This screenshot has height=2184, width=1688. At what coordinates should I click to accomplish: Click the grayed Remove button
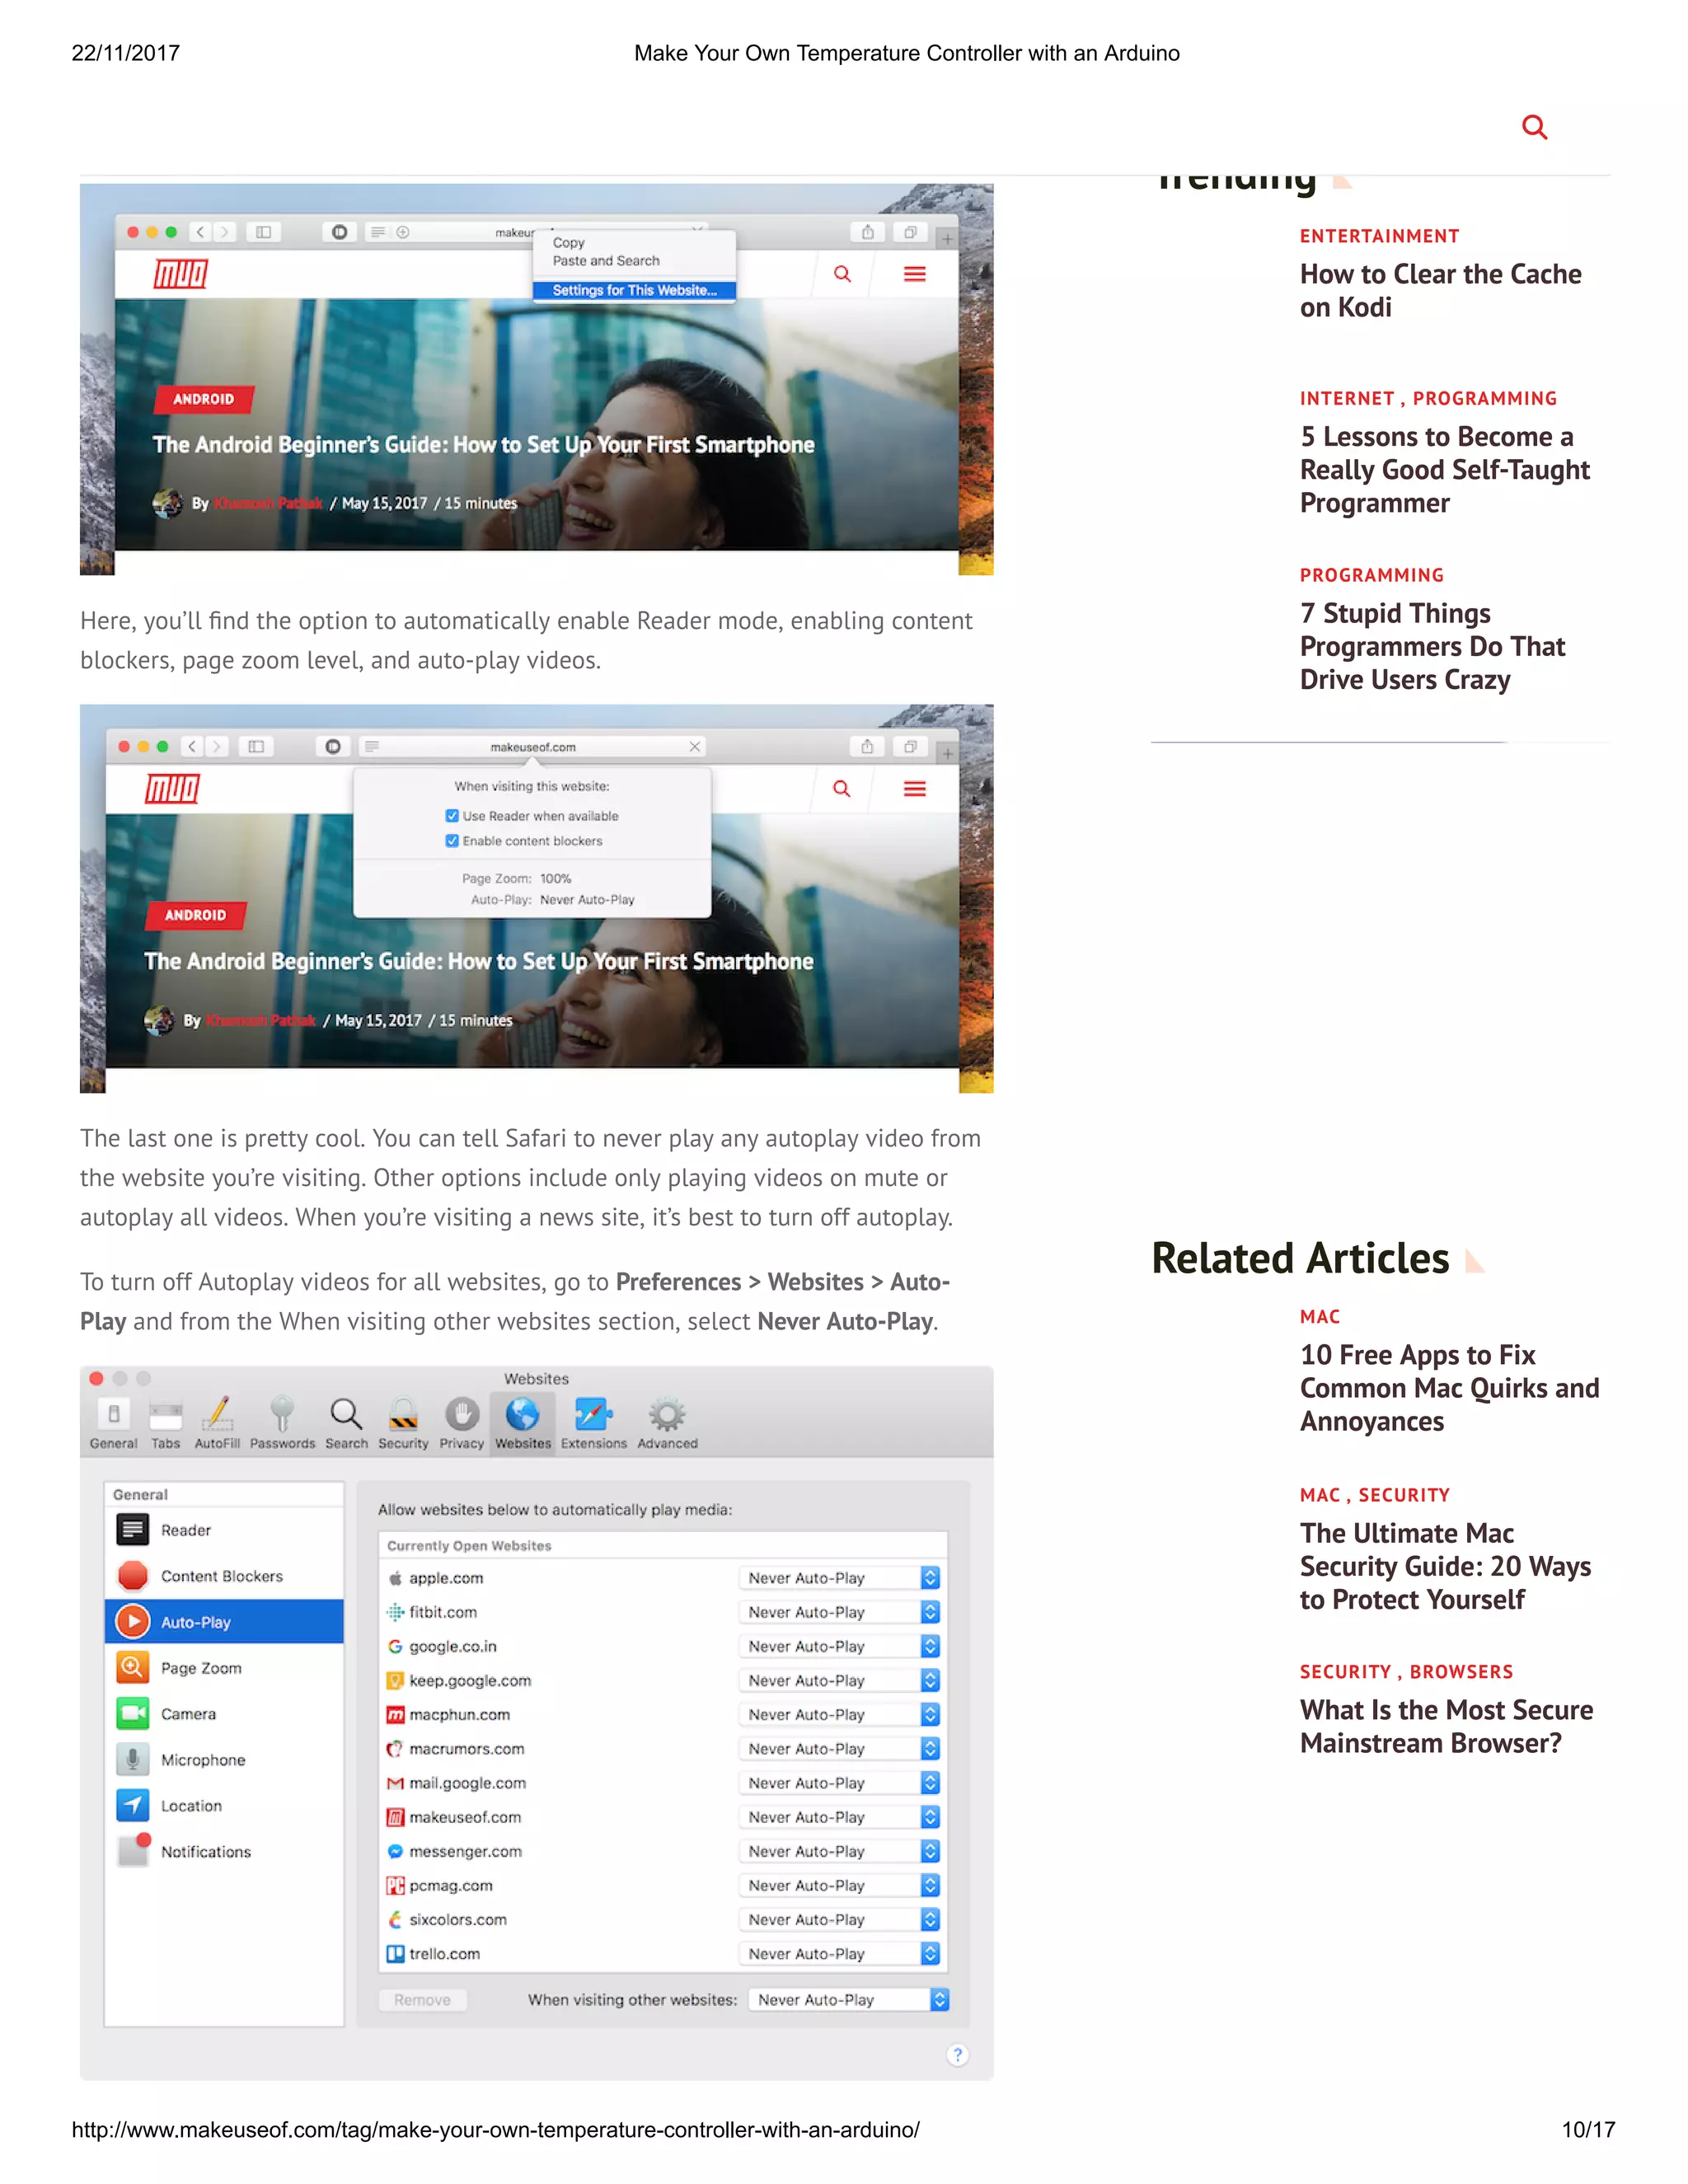pyautogui.click(x=422, y=2000)
